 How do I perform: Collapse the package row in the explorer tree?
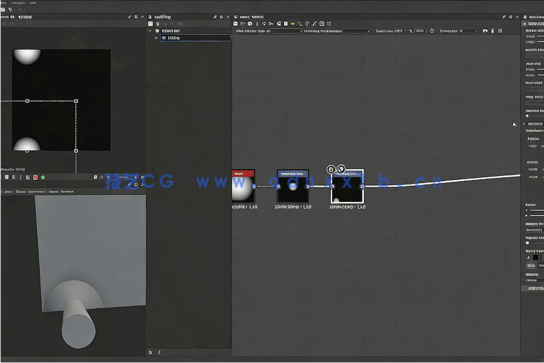[150, 31]
